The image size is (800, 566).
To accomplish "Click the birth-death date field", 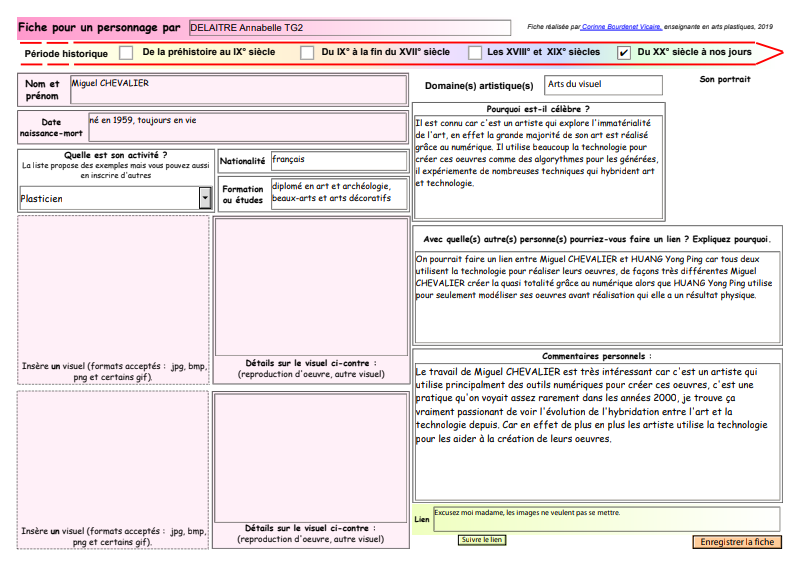I will [x=247, y=127].
